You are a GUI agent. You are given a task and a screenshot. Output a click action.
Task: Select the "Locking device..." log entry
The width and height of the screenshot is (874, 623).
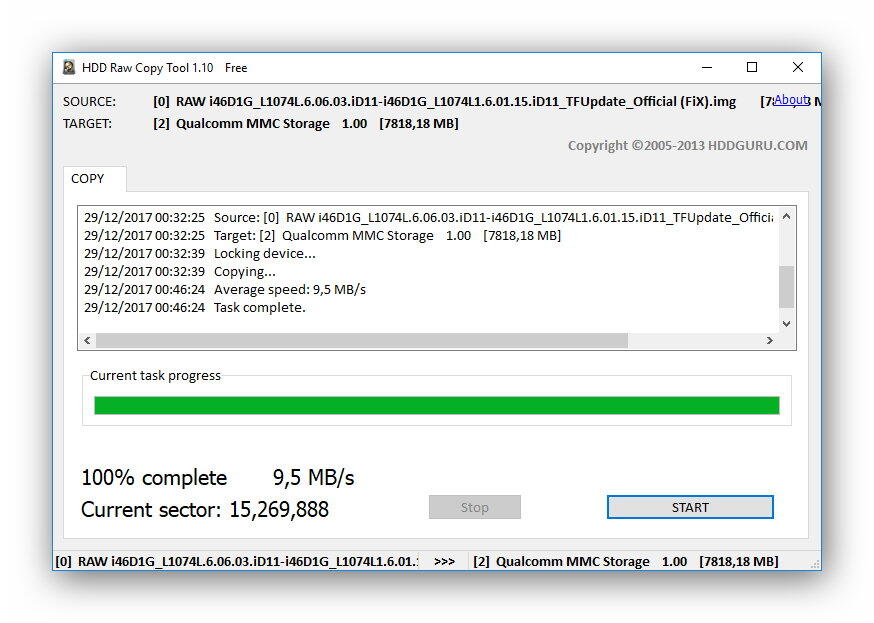click(x=264, y=253)
